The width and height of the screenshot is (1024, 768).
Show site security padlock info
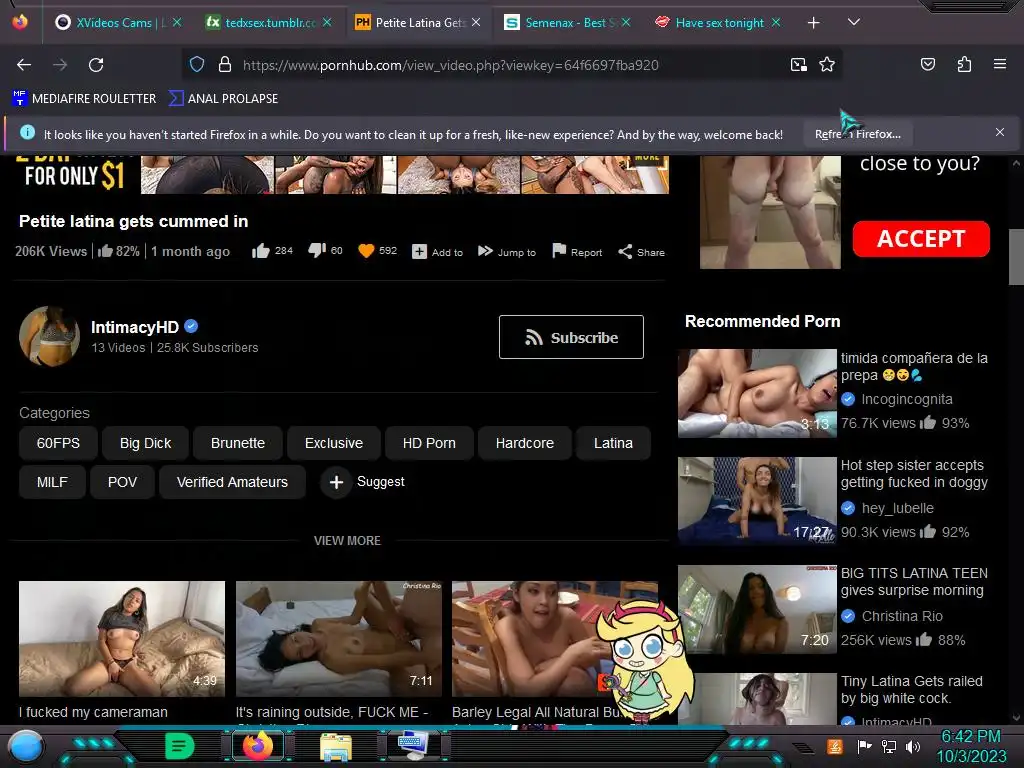[225, 65]
